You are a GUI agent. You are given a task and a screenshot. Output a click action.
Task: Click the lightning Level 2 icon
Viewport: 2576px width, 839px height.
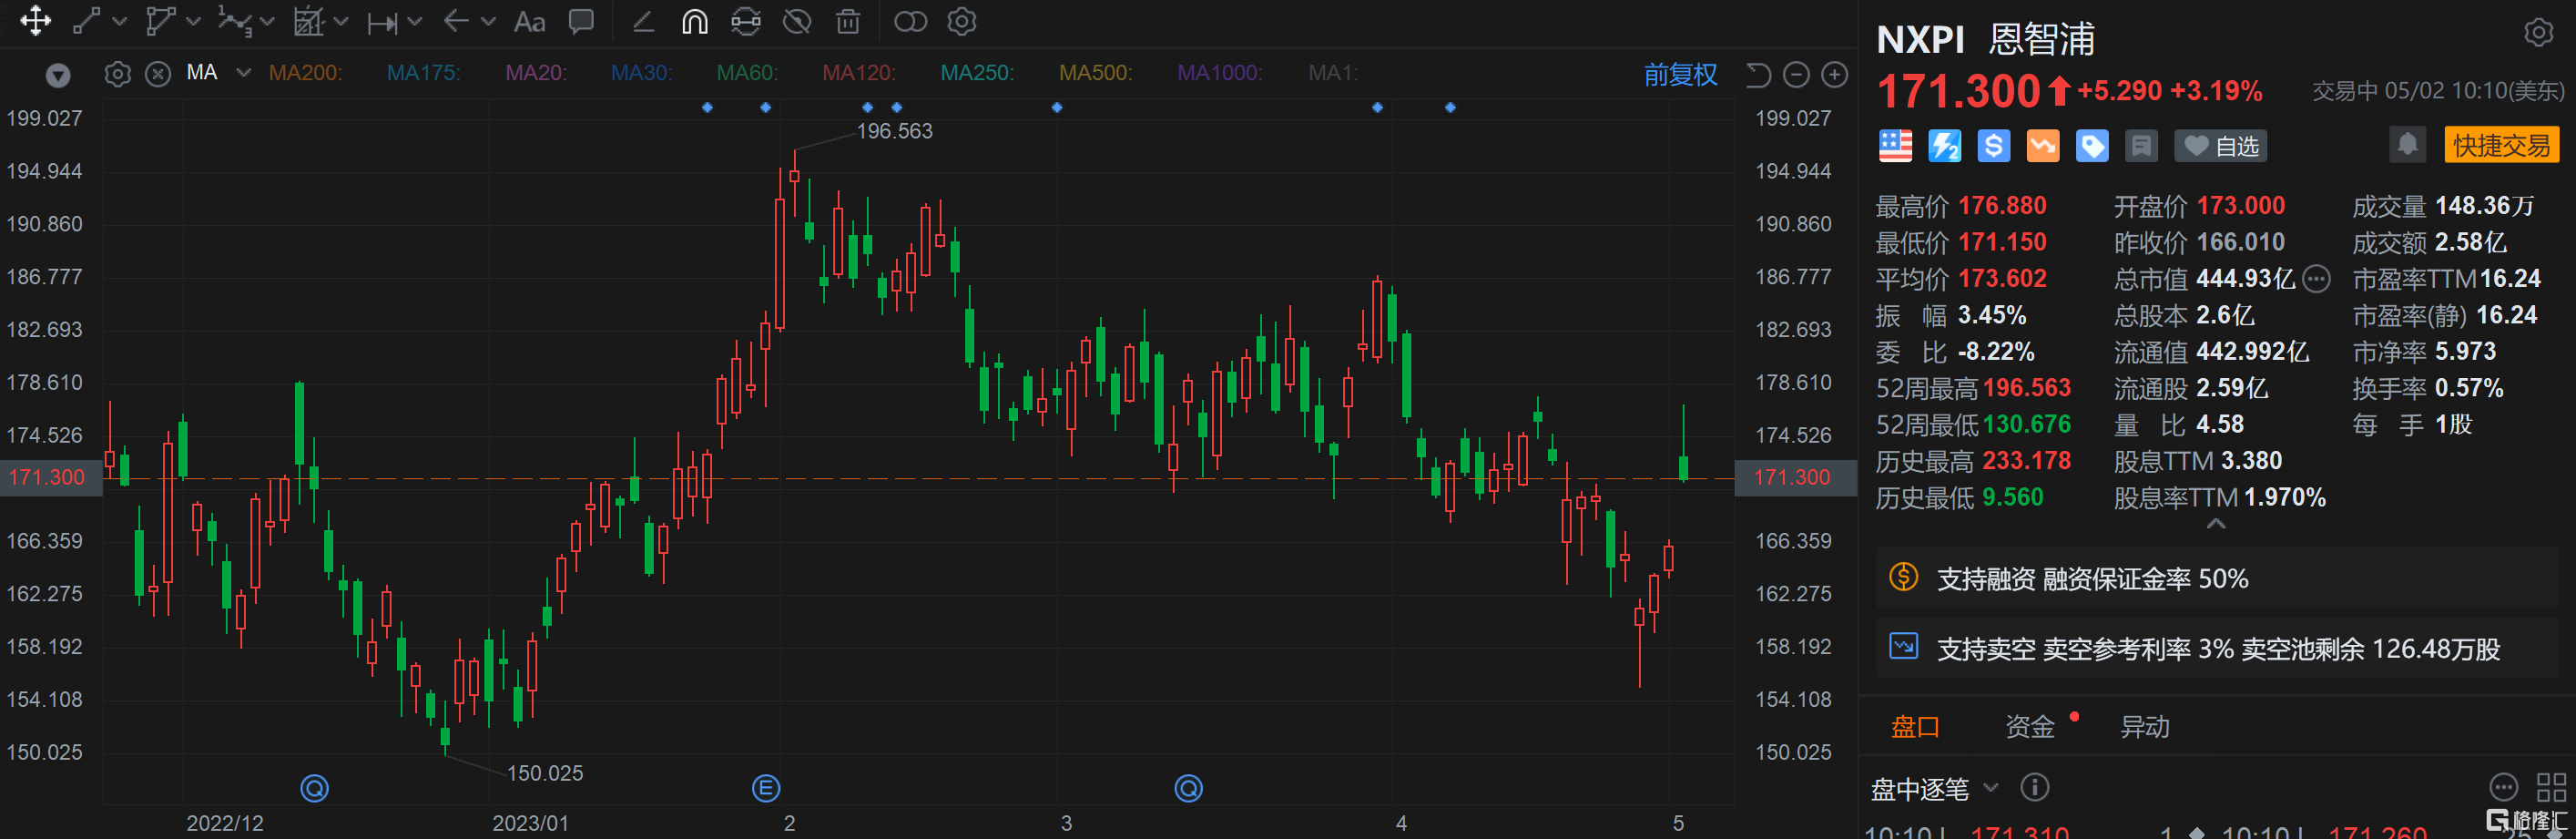1944,146
